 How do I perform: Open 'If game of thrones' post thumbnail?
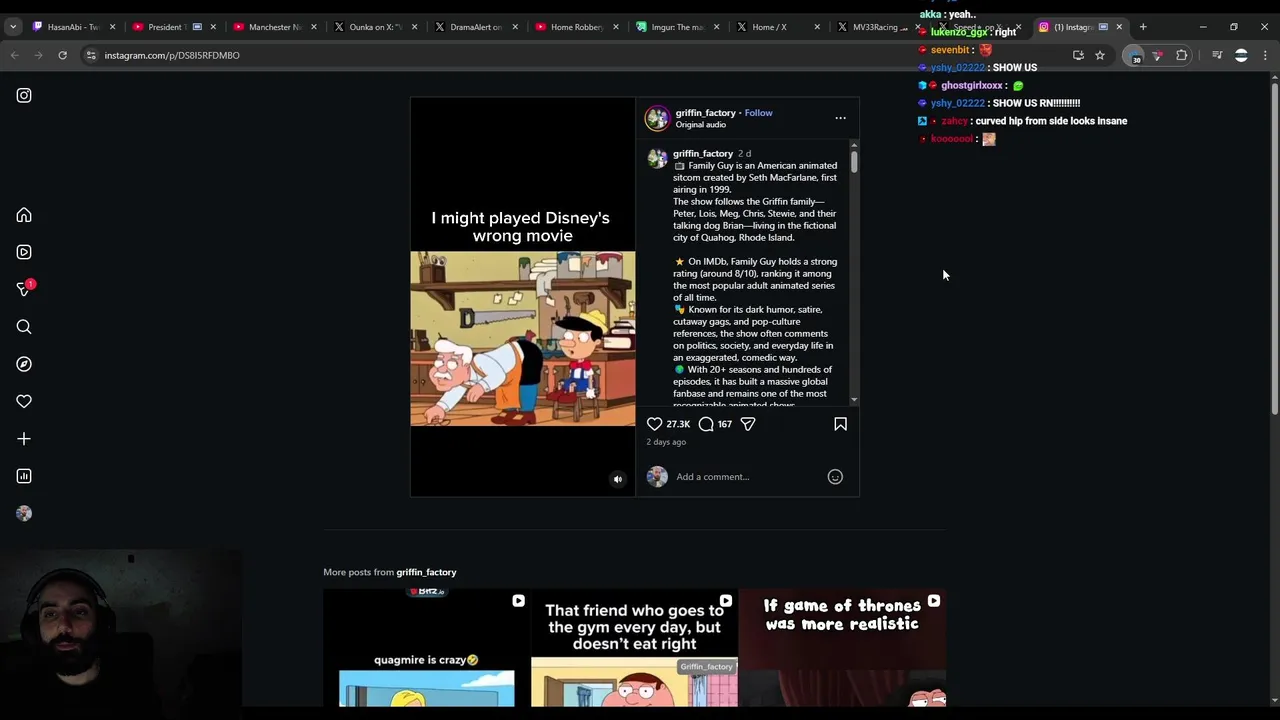point(842,648)
